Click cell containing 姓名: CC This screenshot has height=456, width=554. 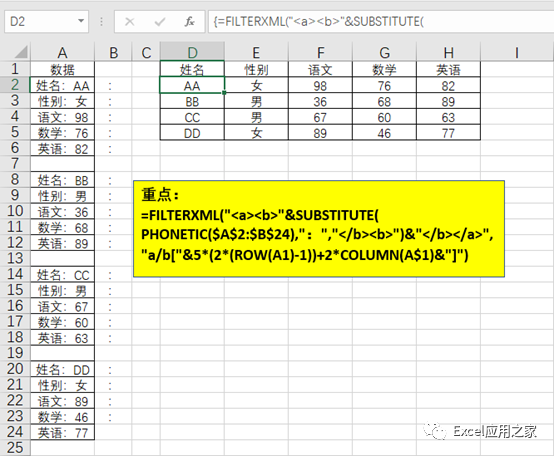(x=63, y=274)
